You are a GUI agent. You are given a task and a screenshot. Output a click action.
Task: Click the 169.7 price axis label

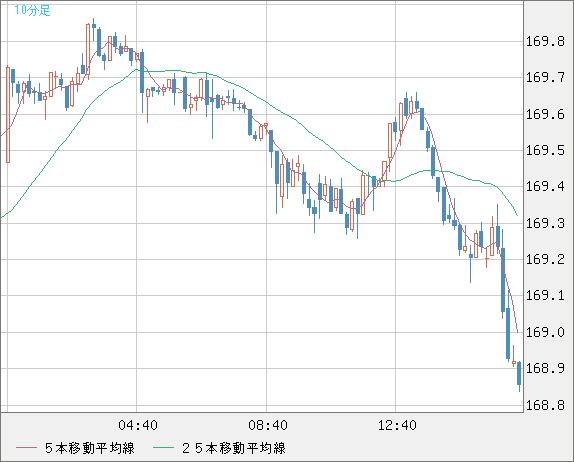pyautogui.click(x=545, y=77)
